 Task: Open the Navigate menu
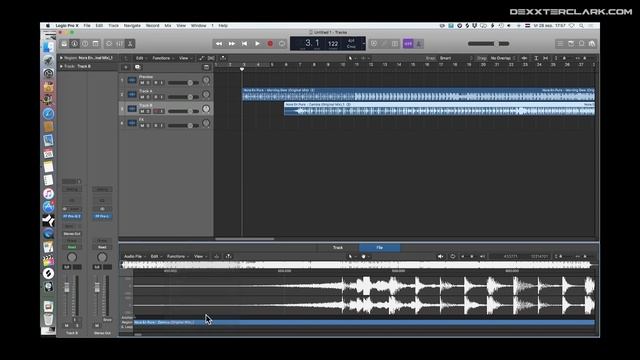(x=132, y=25)
